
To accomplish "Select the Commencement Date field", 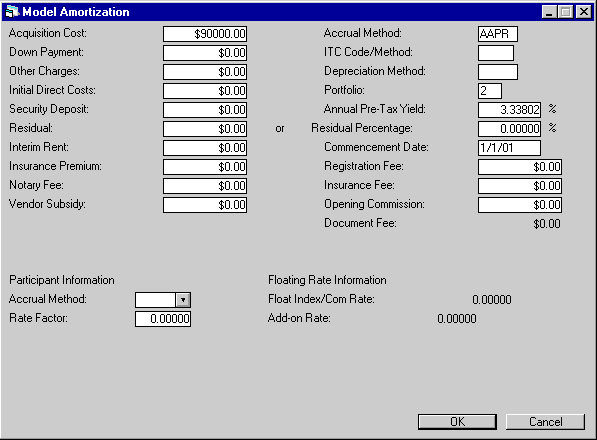I will (509, 148).
